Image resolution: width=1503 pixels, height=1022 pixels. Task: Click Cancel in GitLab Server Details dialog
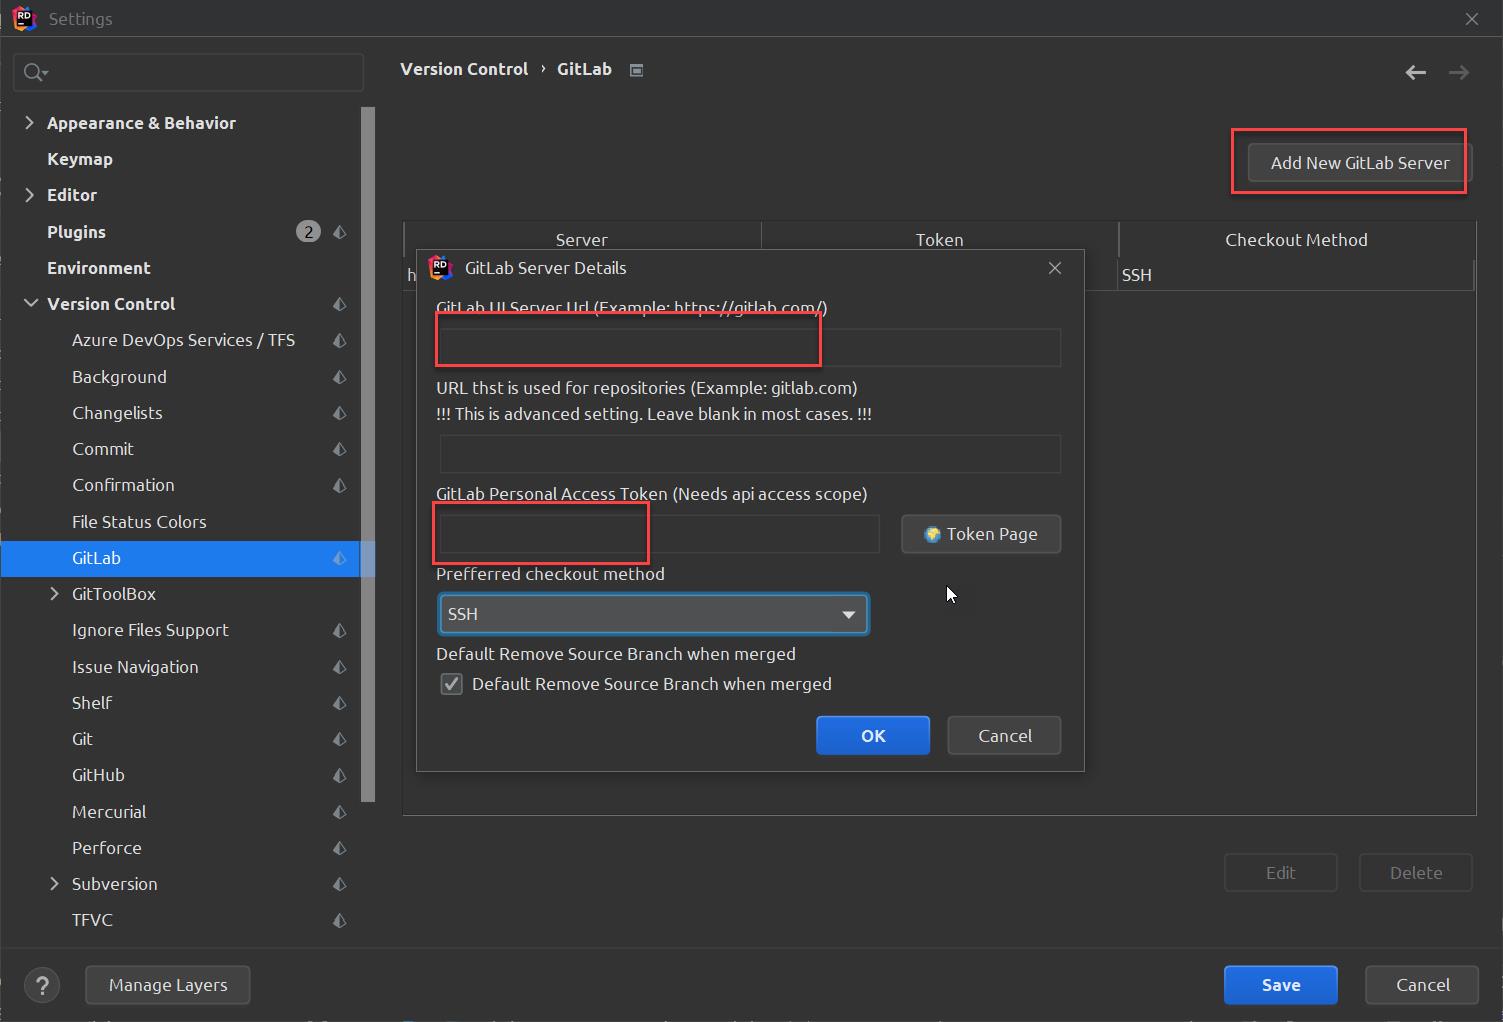pyautogui.click(x=1004, y=736)
